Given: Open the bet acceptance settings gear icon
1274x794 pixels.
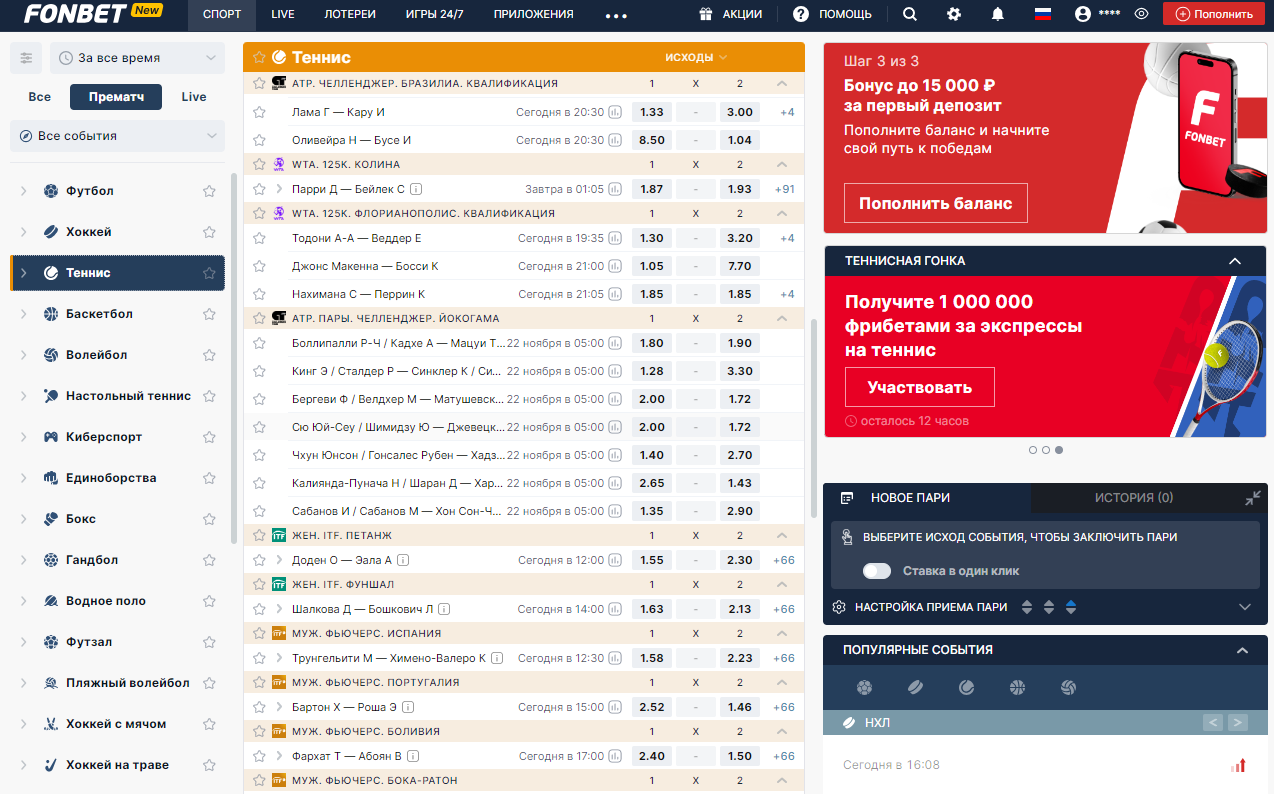Looking at the screenshot, I should click(x=839, y=607).
